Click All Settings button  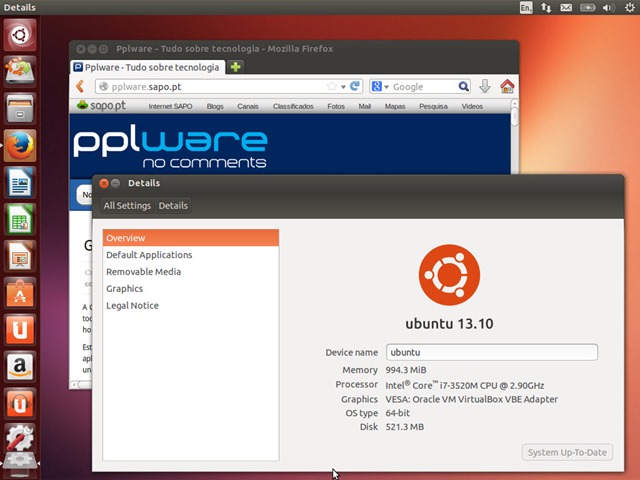(127, 205)
